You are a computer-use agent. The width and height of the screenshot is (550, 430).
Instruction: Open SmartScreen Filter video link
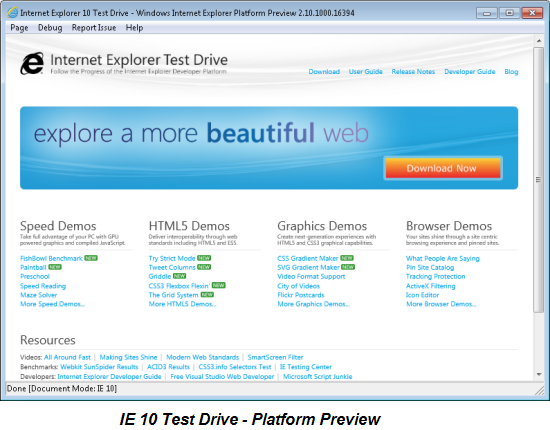(275, 357)
